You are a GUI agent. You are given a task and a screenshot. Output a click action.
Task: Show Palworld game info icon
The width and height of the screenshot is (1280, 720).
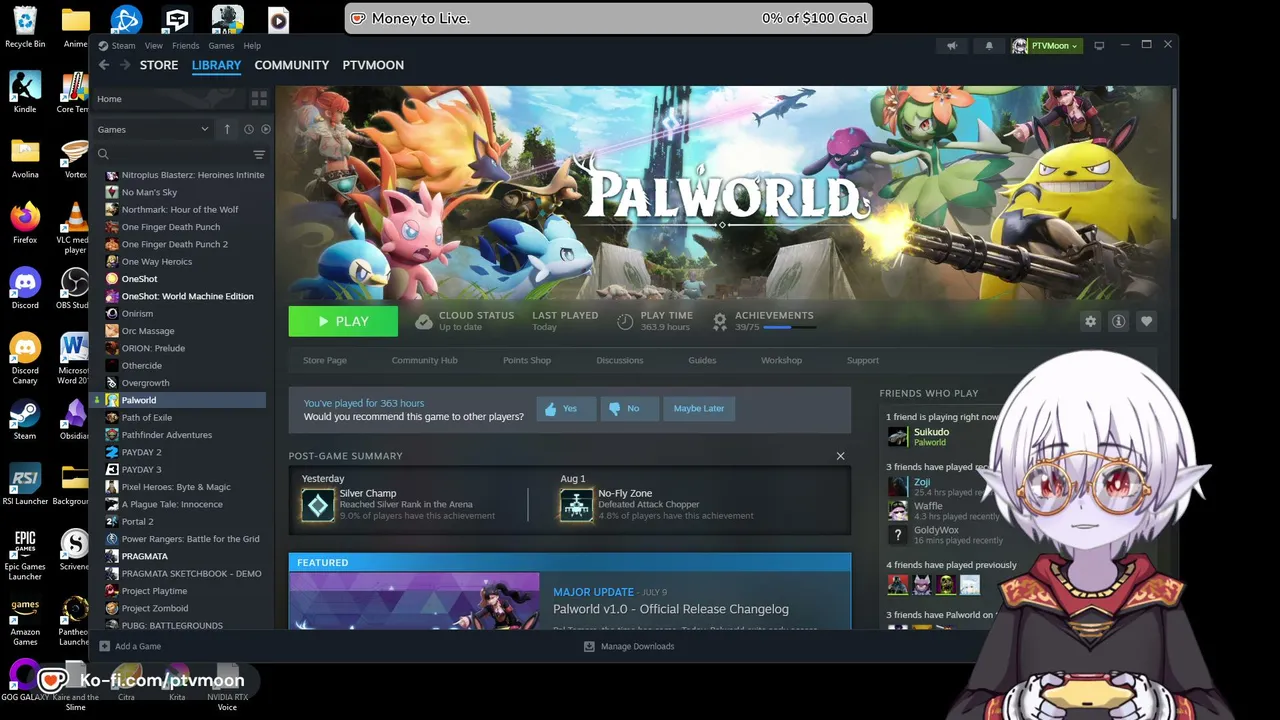tap(1118, 322)
